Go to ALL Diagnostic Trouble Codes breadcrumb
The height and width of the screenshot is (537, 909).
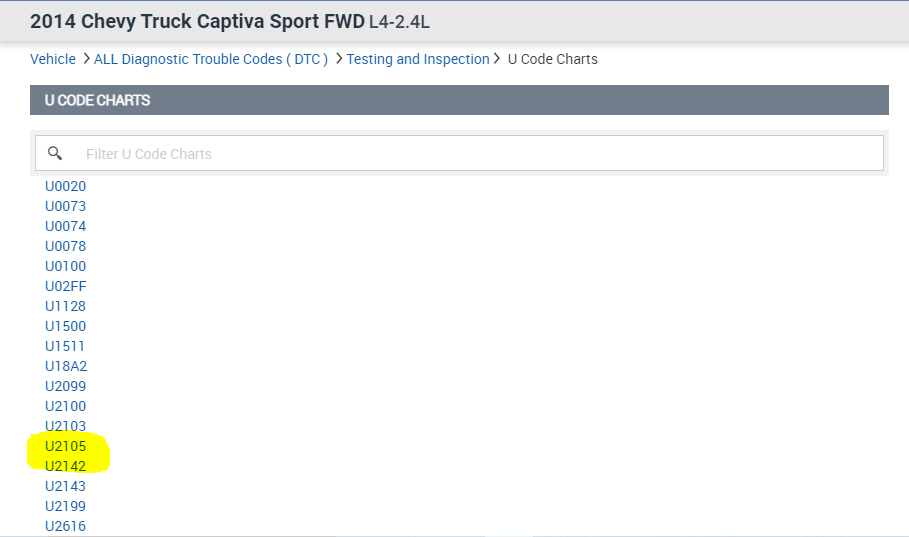211,59
